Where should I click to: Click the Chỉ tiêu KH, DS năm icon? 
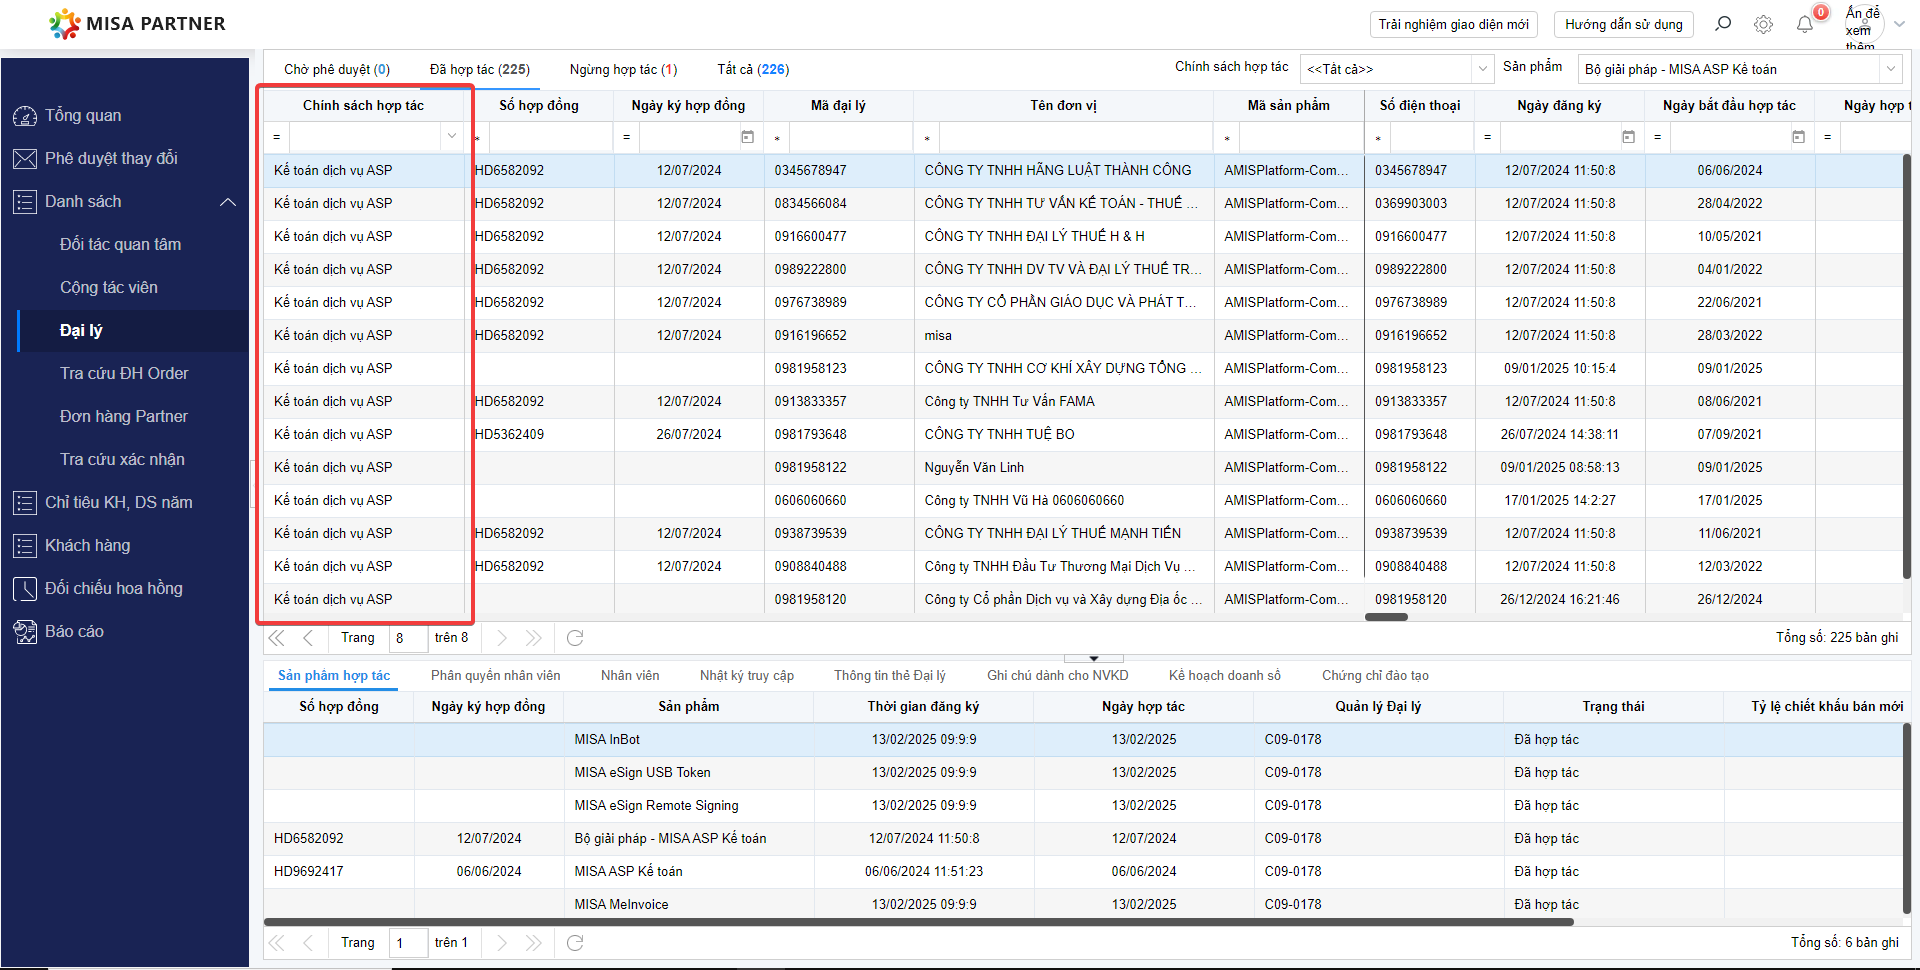(x=25, y=503)
